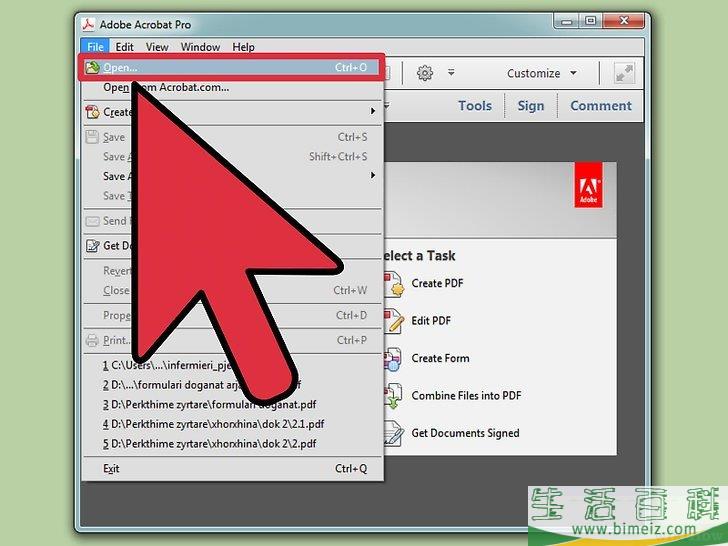This screenshot has width=728, height=546.
Task: Minimize the Acrobat Pro window
Action: click(566, 21)
